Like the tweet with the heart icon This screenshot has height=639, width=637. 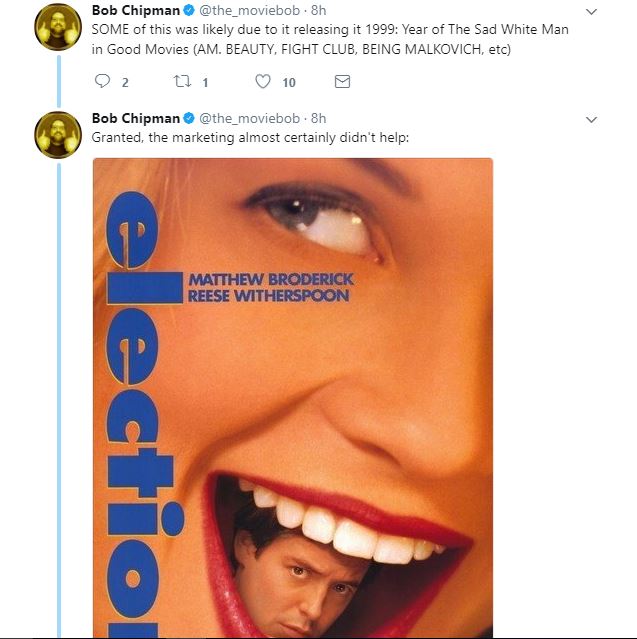263,82
